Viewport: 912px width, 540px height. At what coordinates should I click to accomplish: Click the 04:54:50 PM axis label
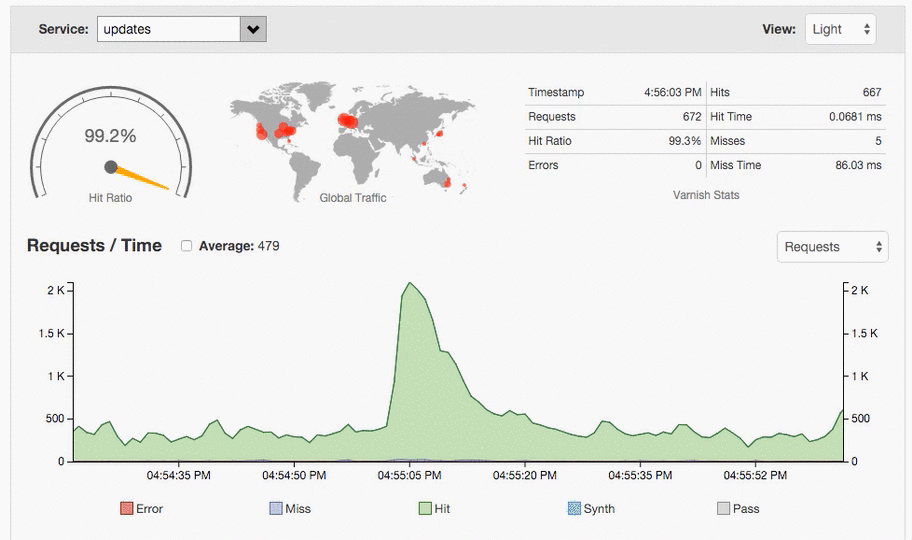pos(294,475)
